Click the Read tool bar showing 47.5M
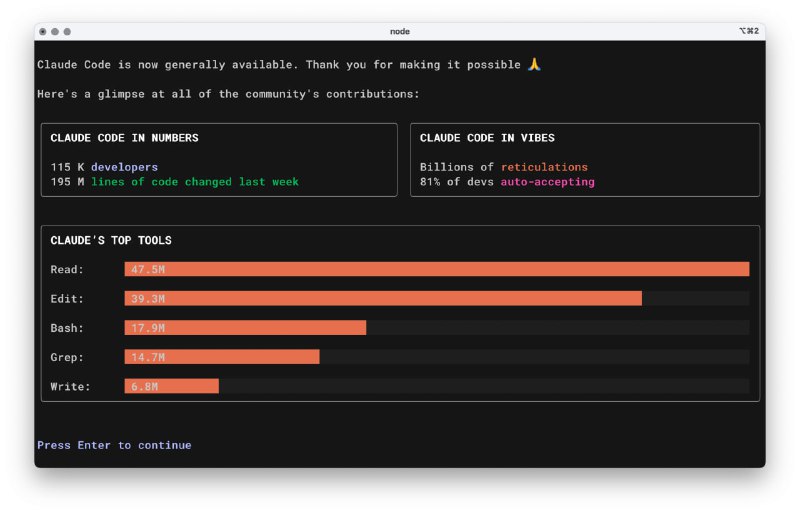Screen dimensions: 800x513 click(x=437, y=269)
